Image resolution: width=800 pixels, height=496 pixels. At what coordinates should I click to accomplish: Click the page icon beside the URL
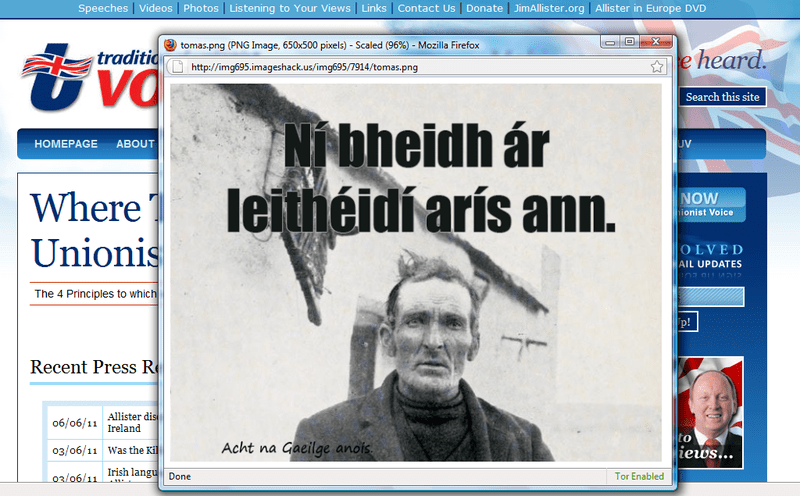(178, 67)
